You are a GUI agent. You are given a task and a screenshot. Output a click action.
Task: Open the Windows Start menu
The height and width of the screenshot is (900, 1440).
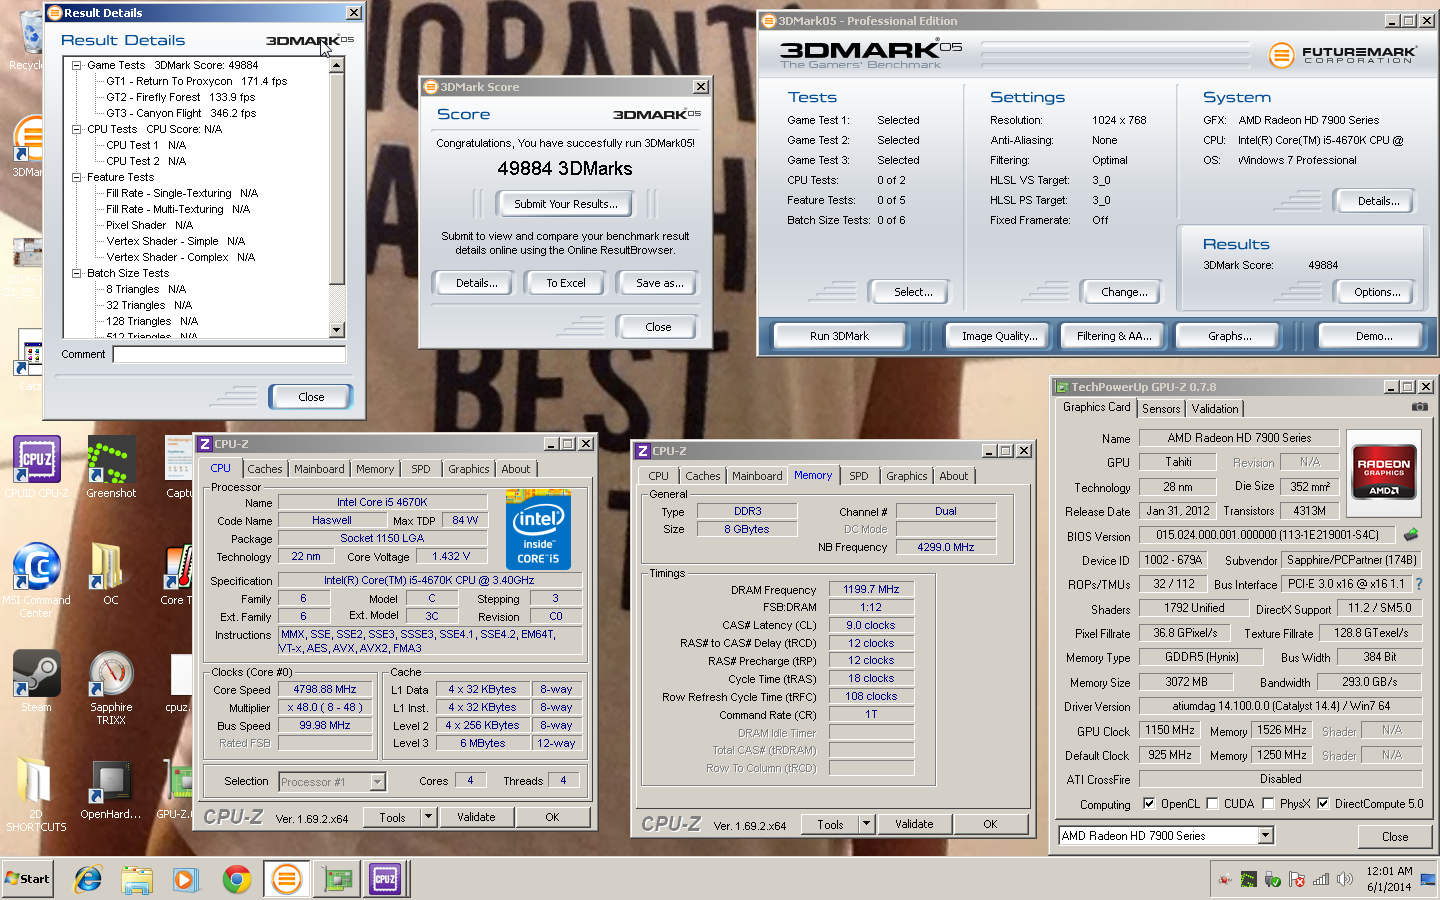pos(28,879)
